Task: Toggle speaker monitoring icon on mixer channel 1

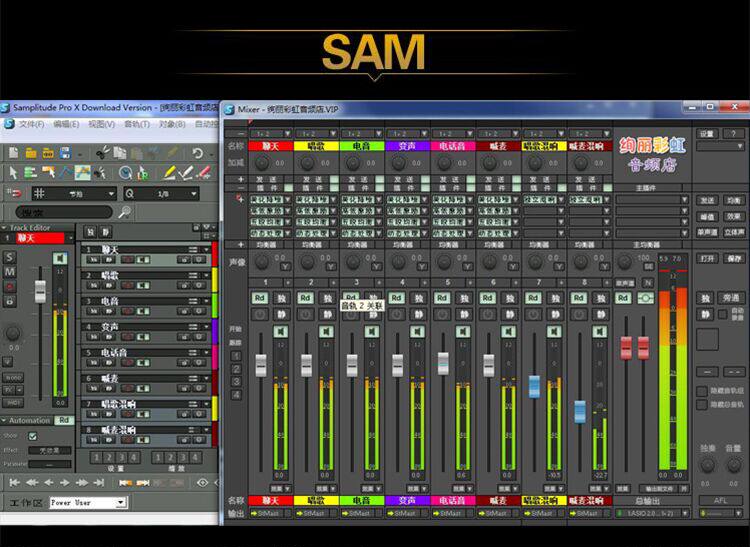Action: click(280, 331)
